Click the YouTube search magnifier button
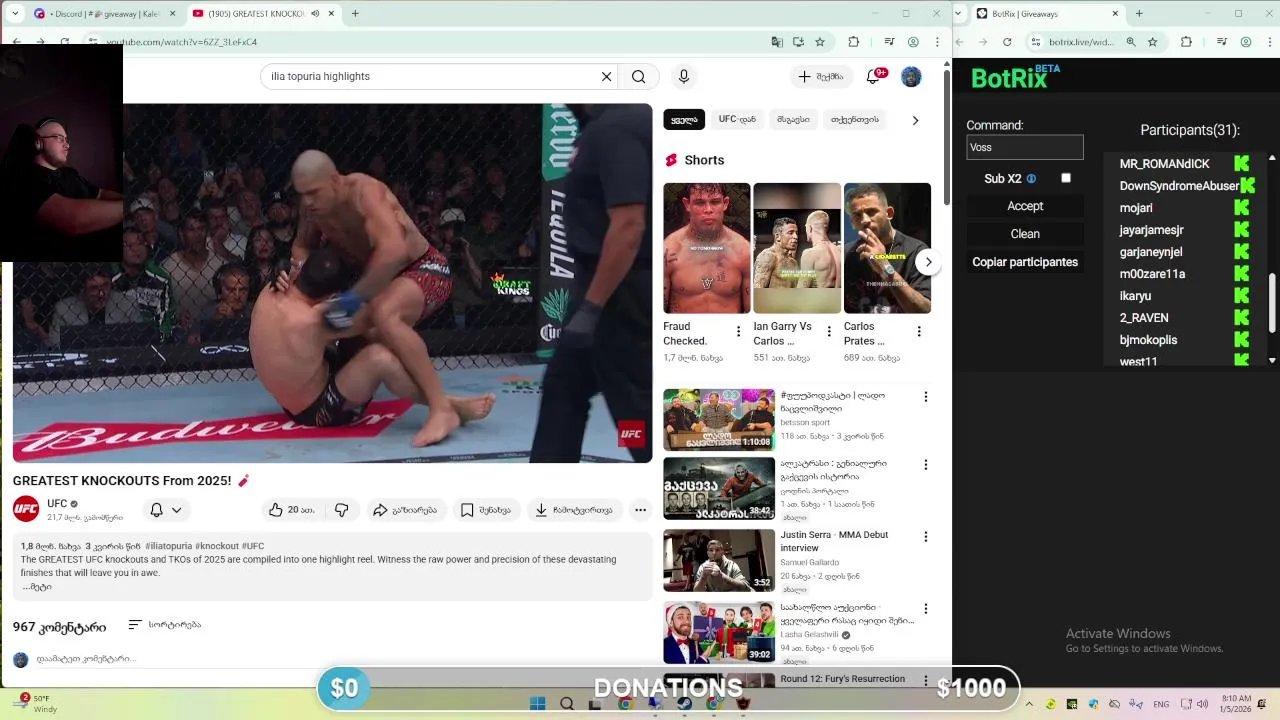The image size is (1280, 720). [x=638, y=76]
